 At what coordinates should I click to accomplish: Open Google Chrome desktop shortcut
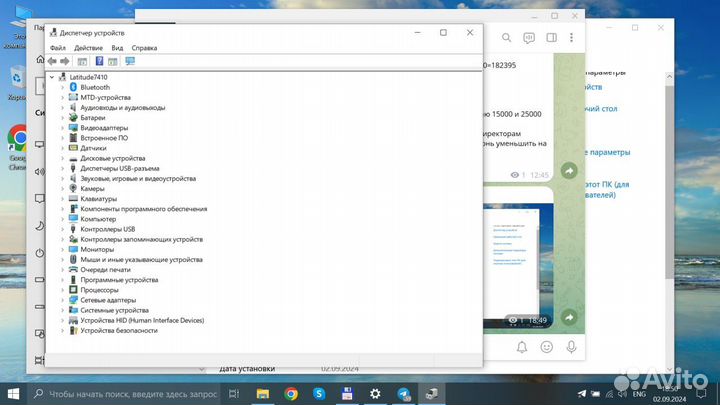click(17, 146)
